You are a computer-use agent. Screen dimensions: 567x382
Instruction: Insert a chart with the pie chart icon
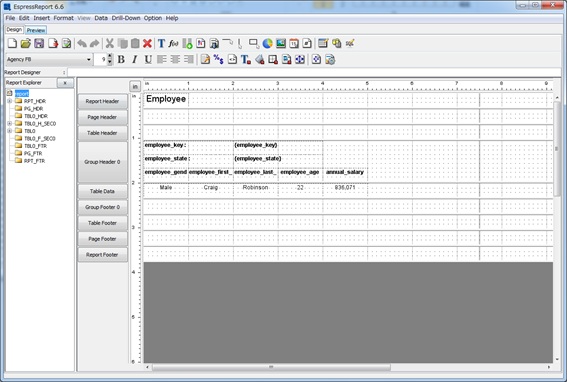click(267, 43)
